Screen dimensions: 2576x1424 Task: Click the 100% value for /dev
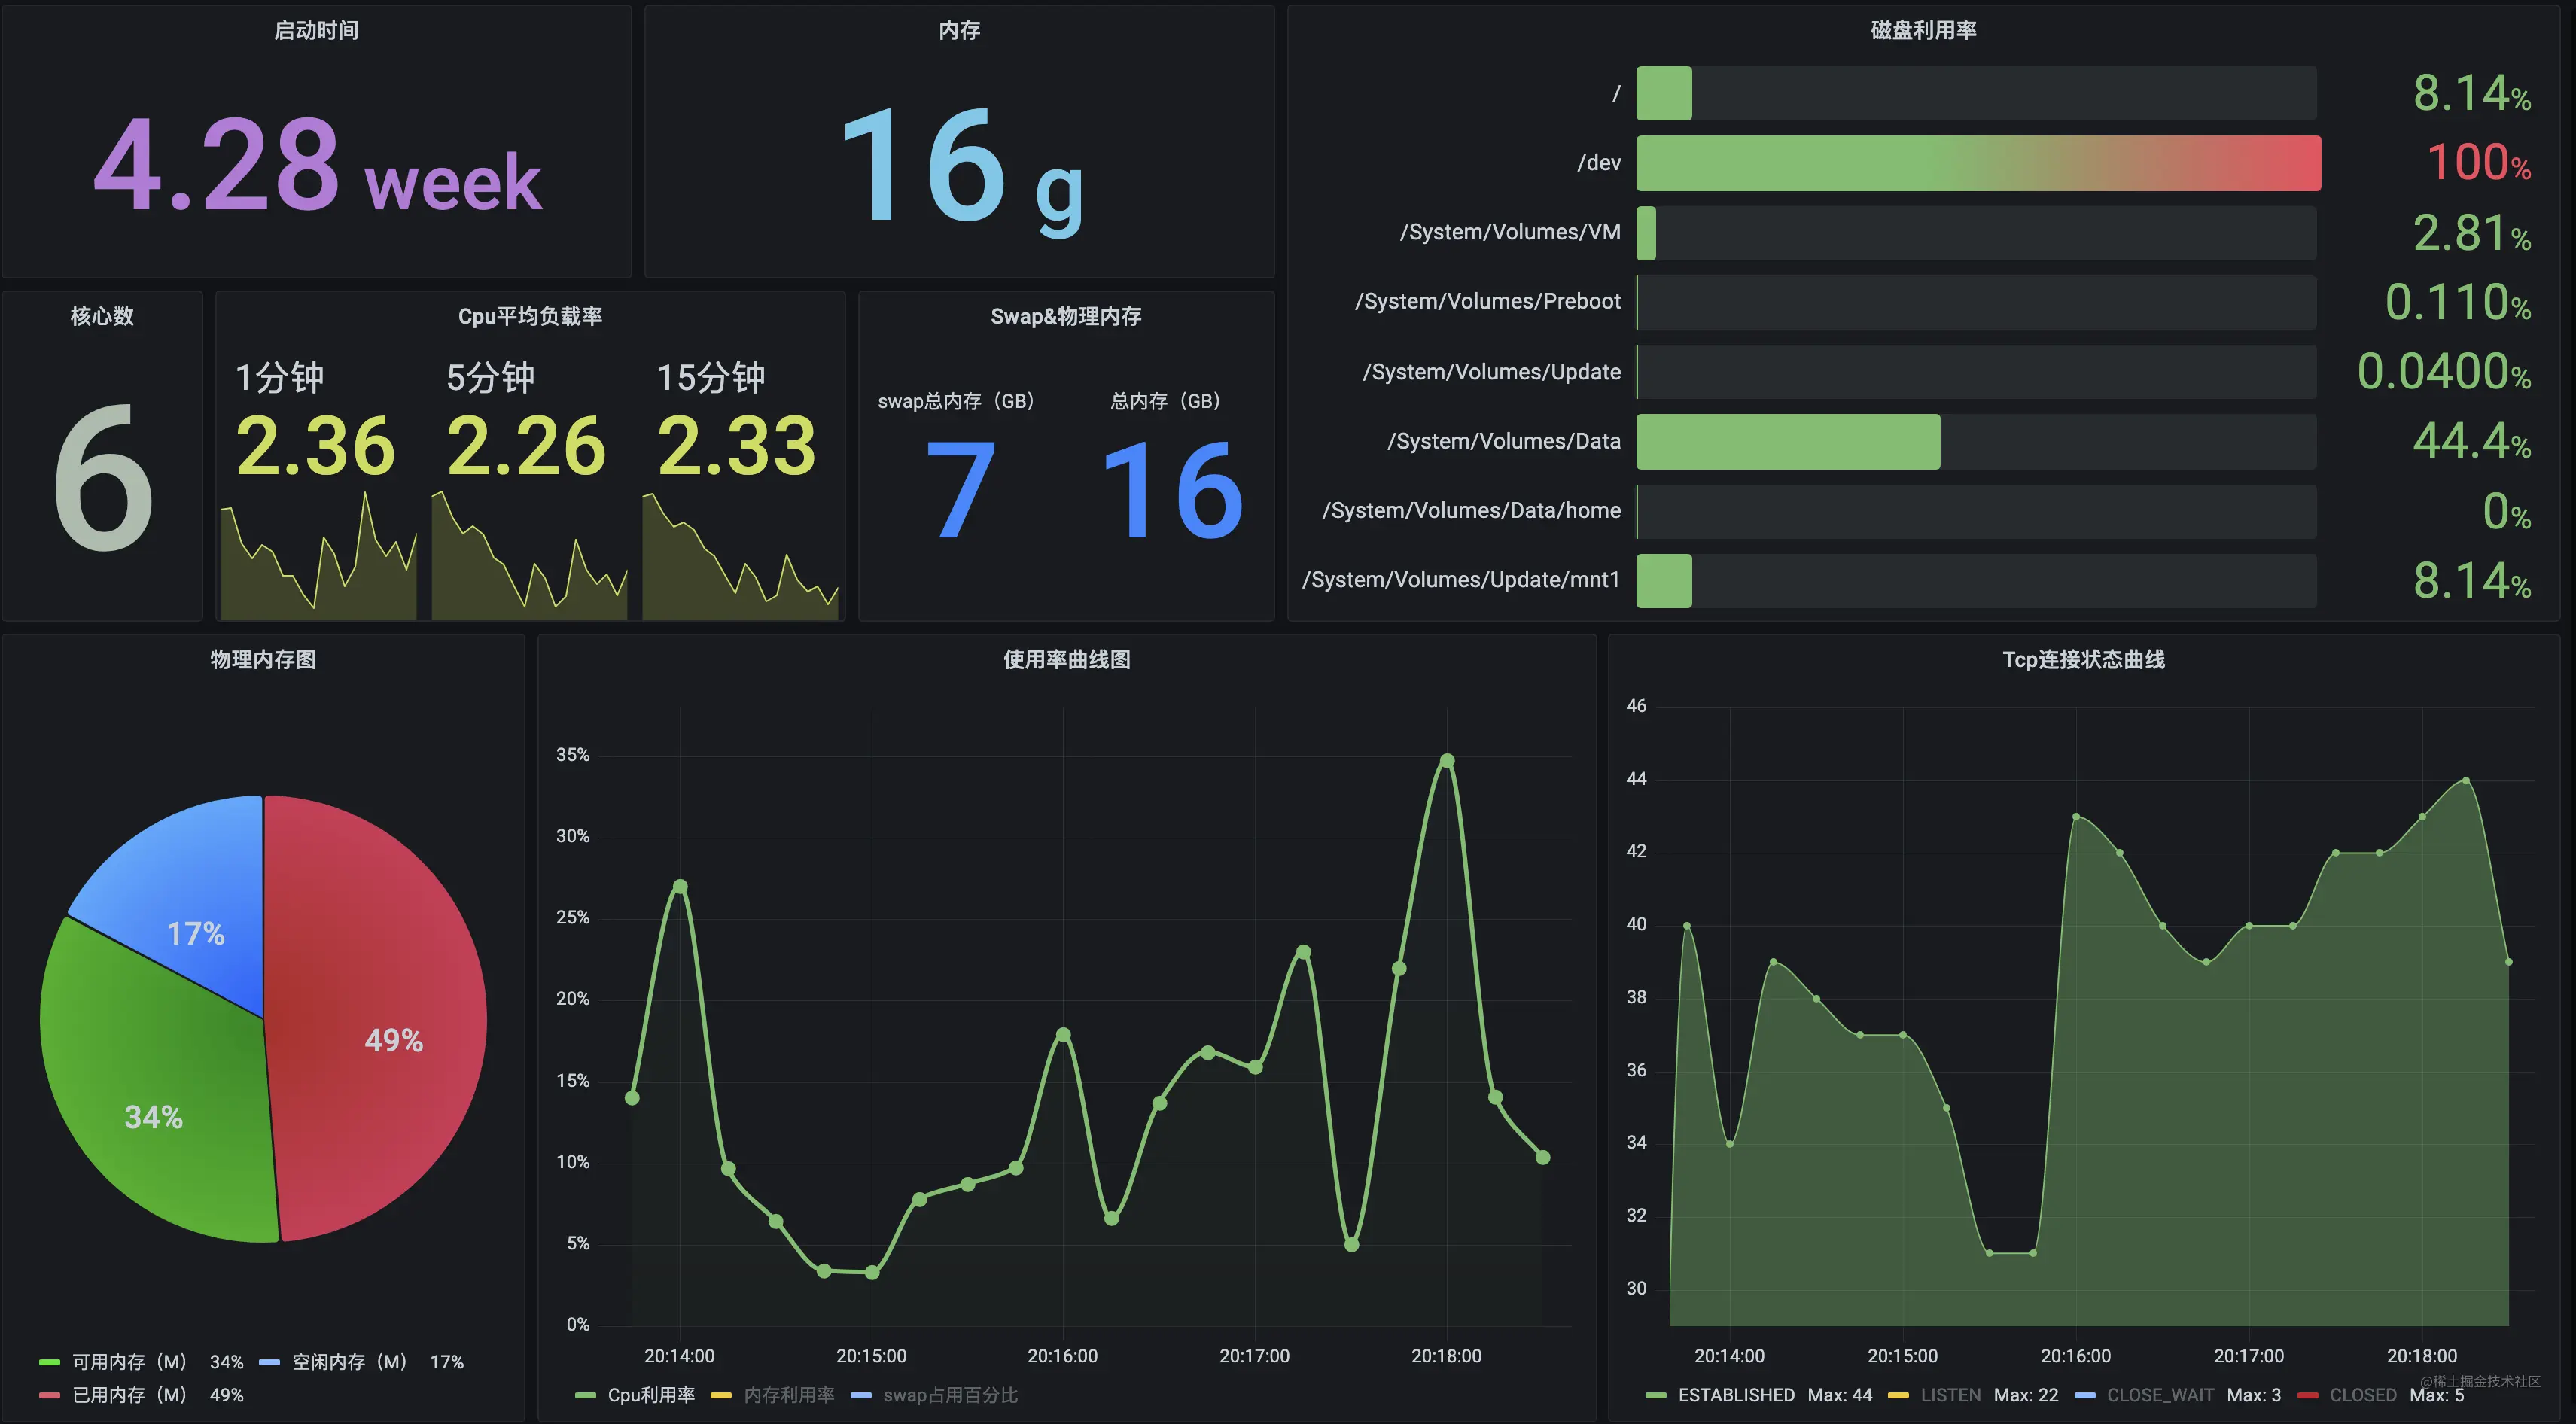pyautogui.click(x=2478, y=163)
